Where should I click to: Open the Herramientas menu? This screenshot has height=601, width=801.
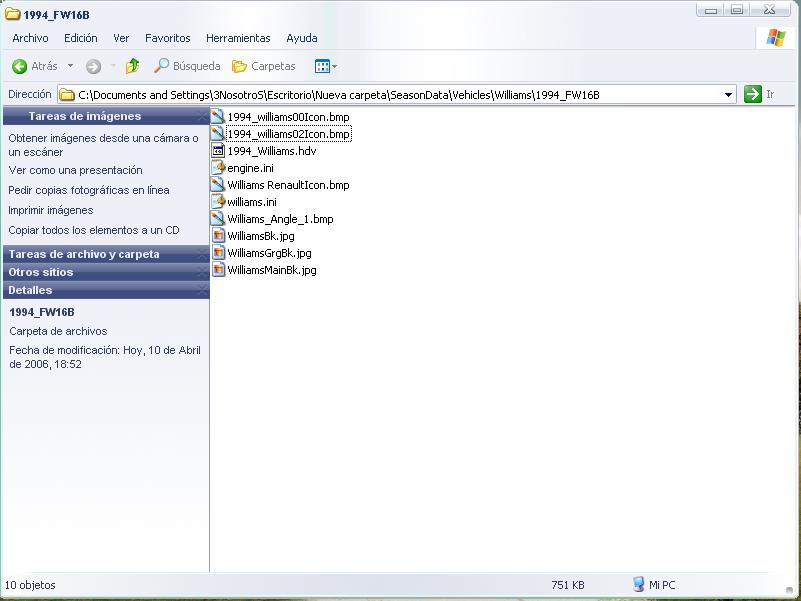tap(238, 38)
